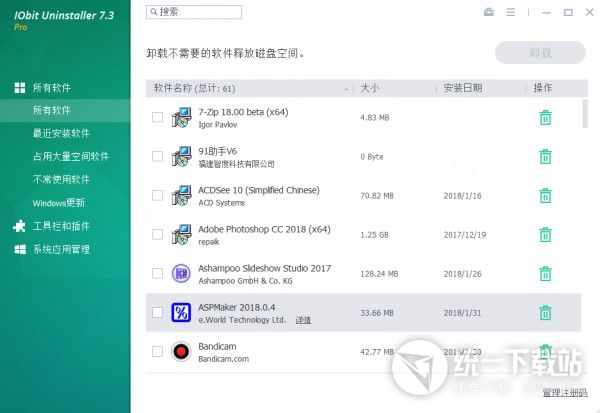
Task: Open 详情 link for ASPMaker
Action: tap(303, 320)
